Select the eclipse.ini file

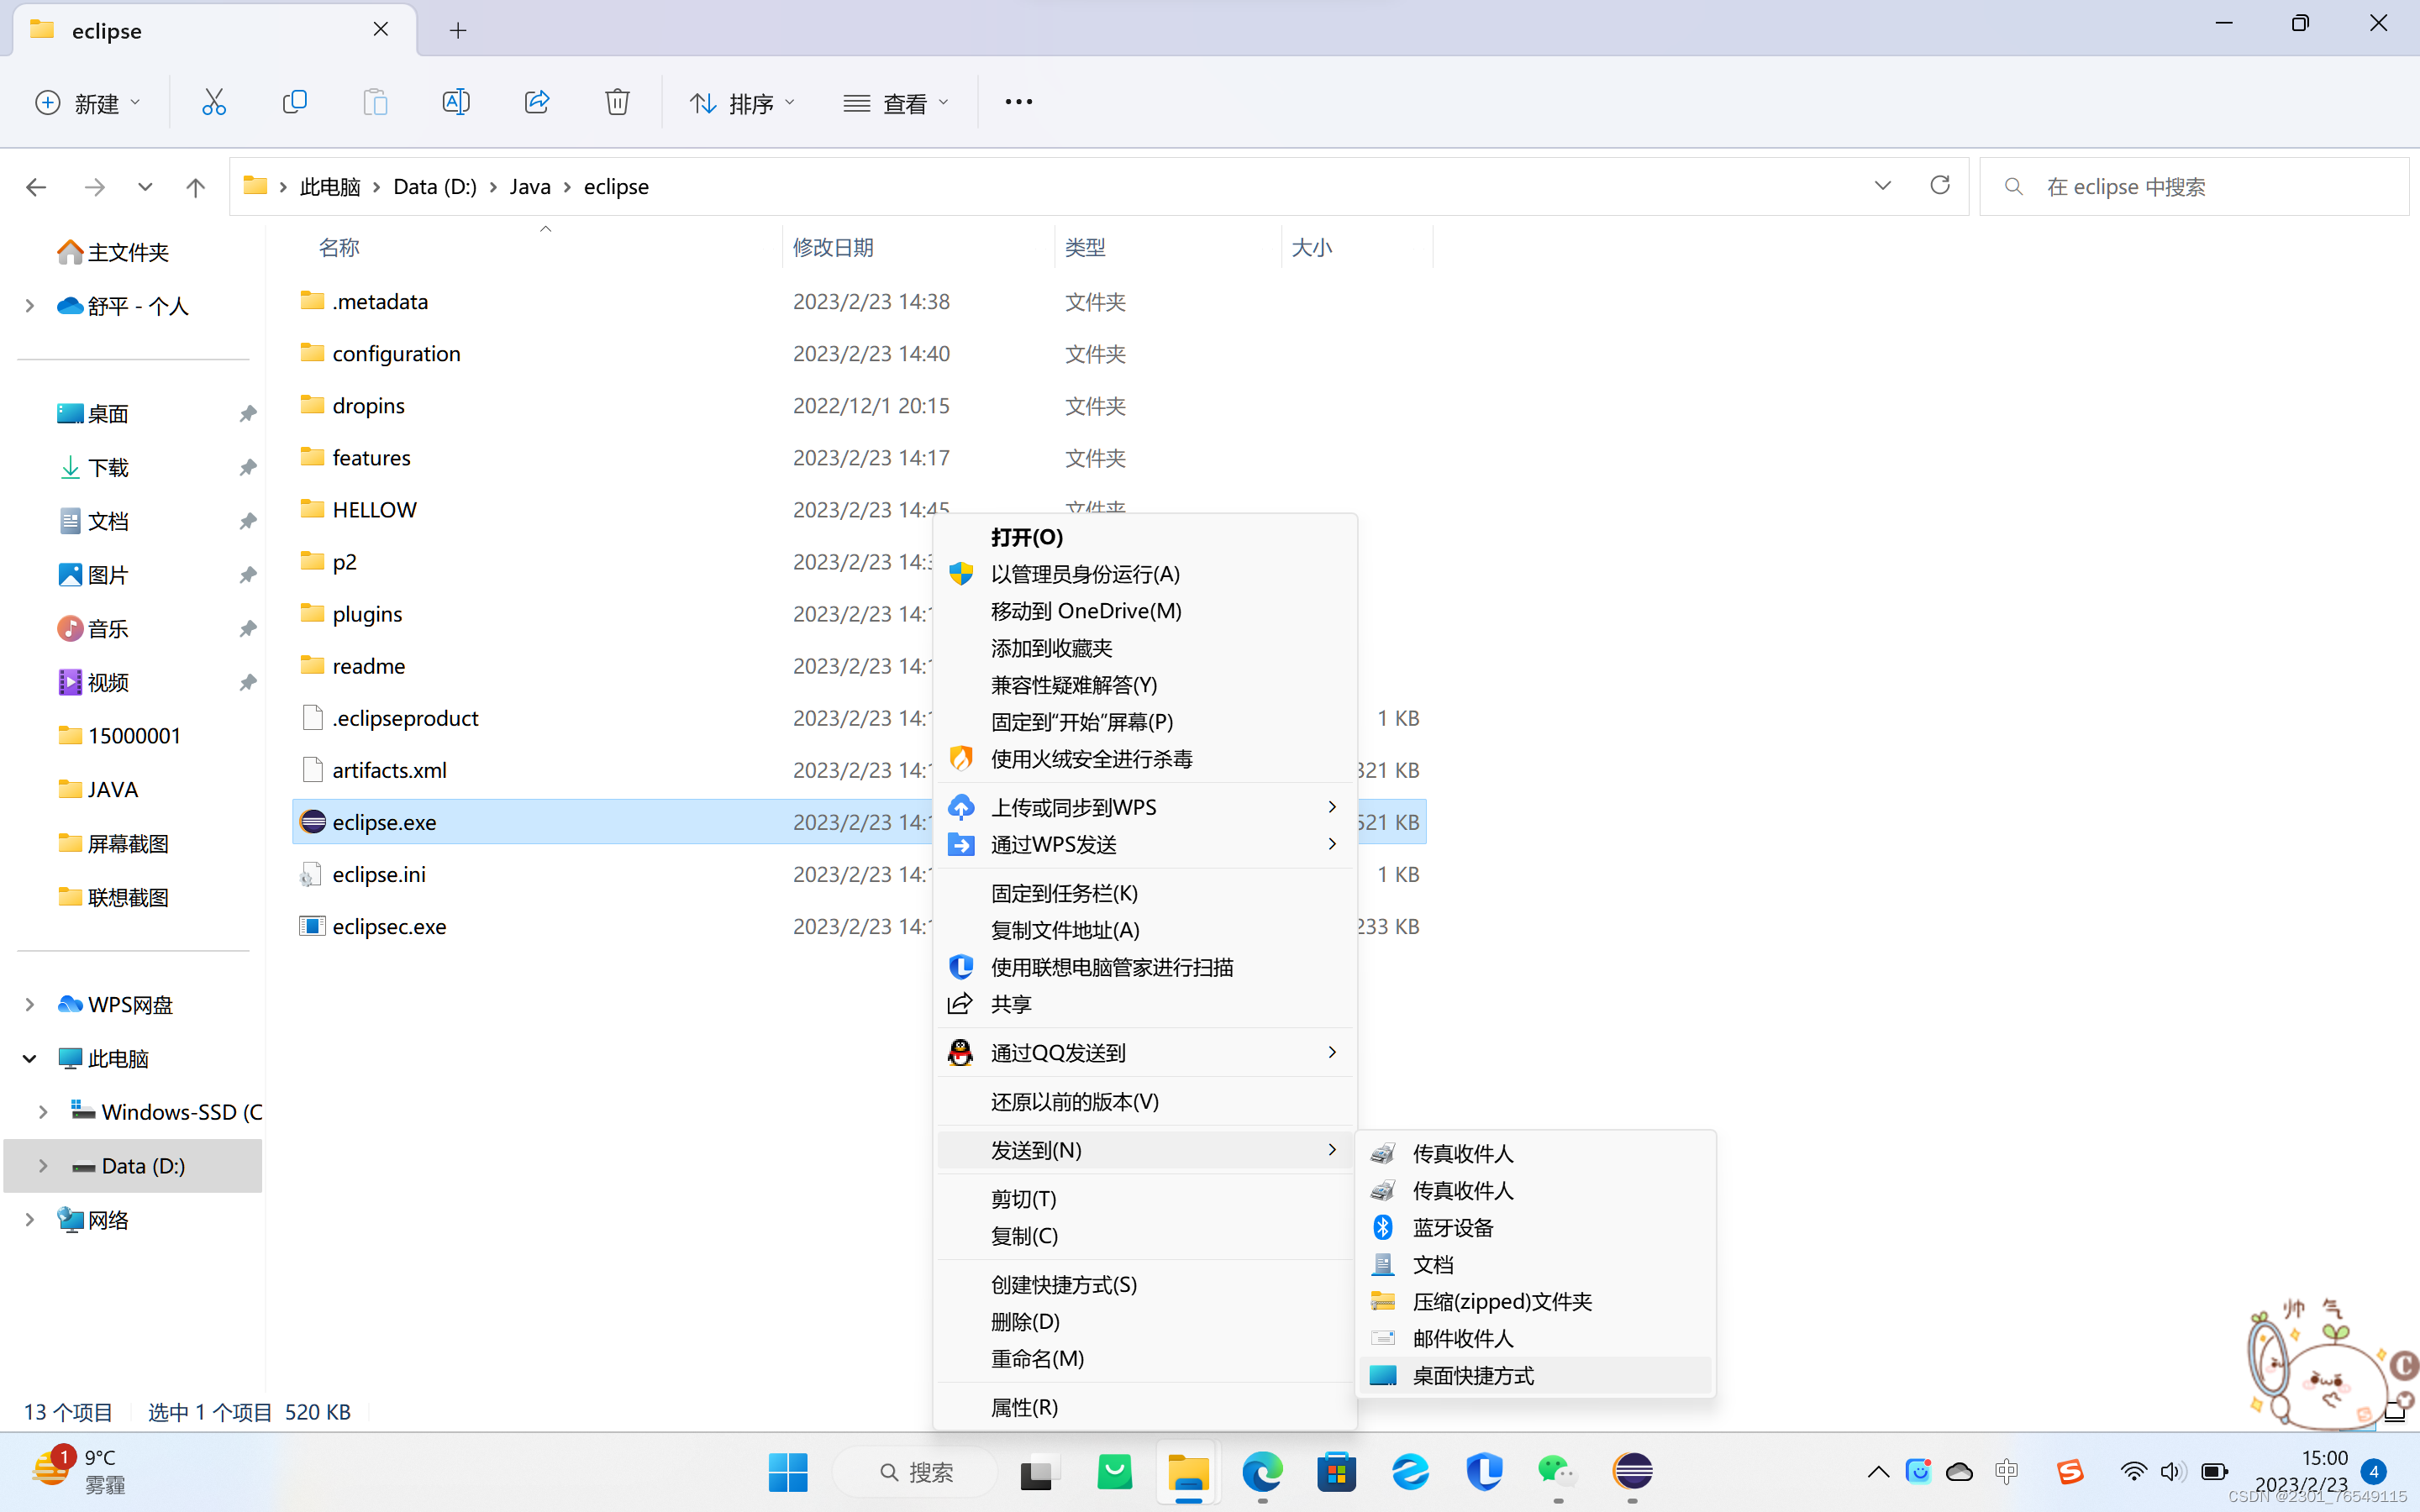[379, 874]
